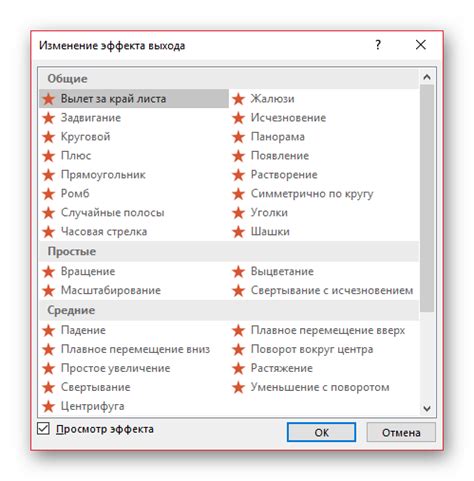This screenshot has height=481, width=474.
Task: Select the Исчезновение effect entry
Action: click(324, 118)
